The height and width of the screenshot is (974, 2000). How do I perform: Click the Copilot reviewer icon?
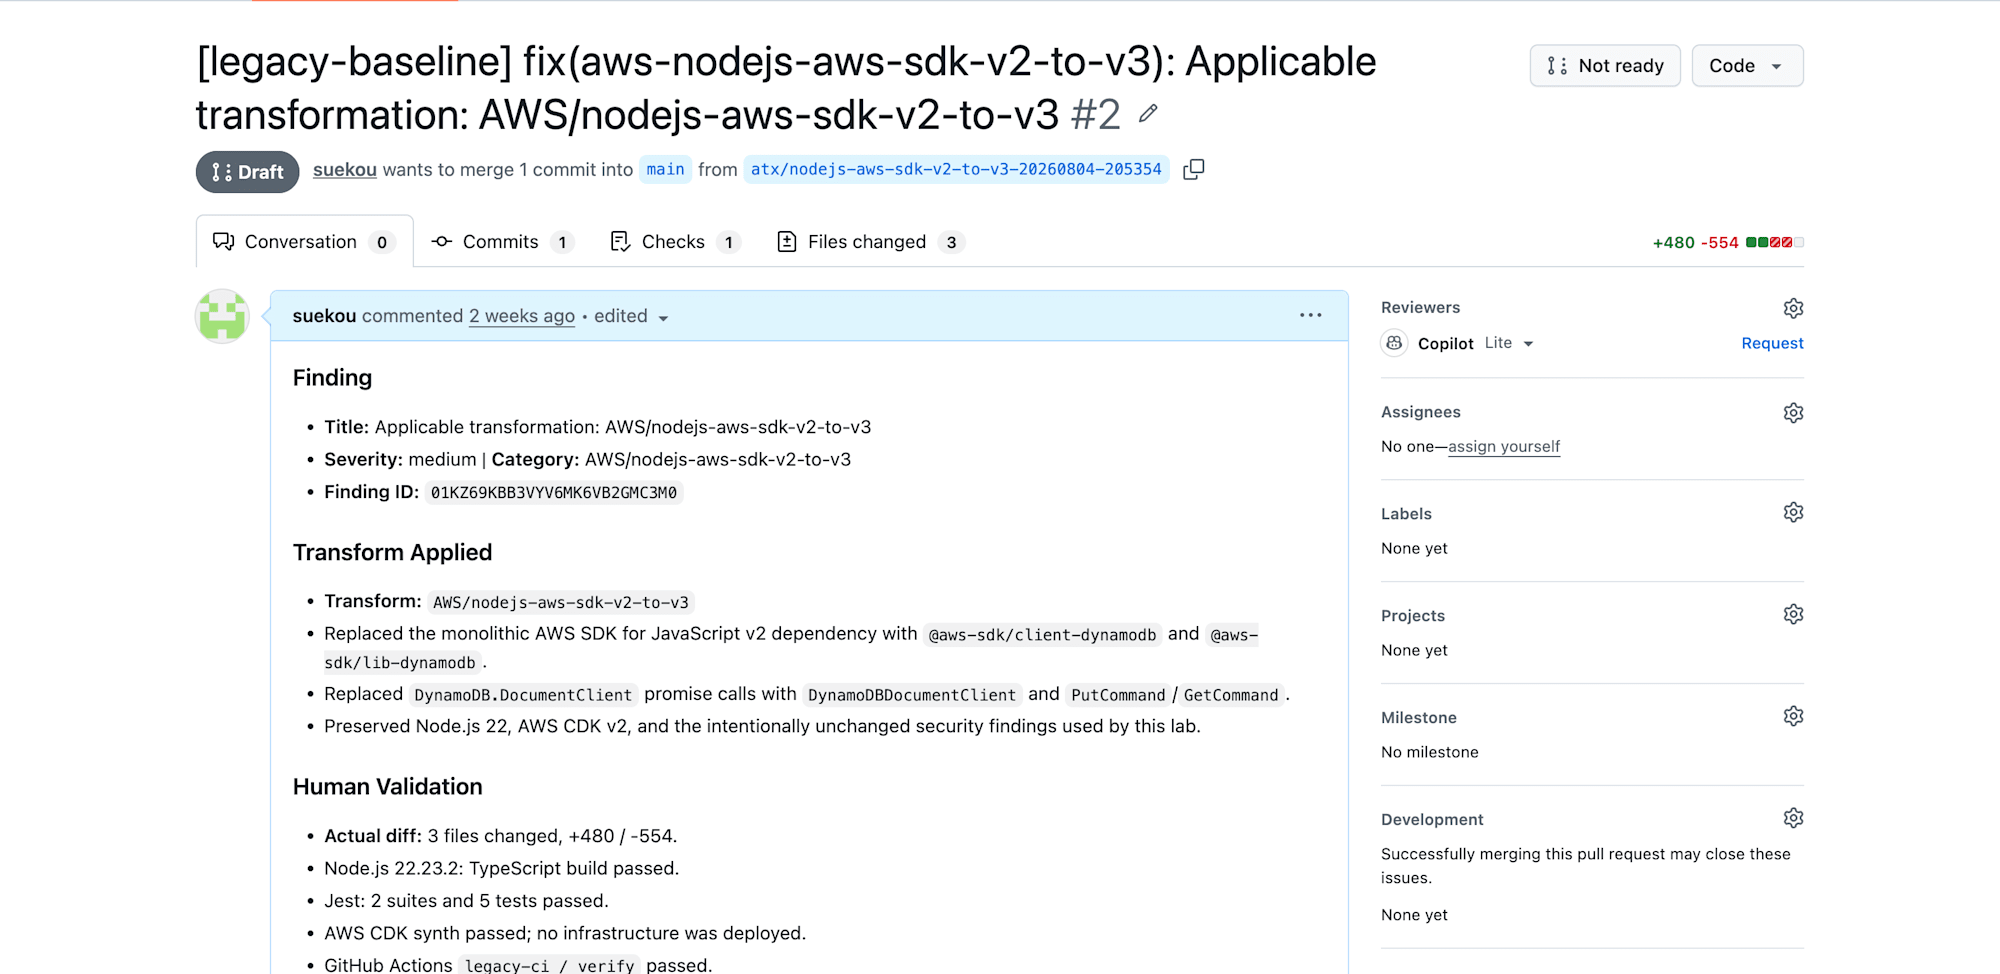[1394, 343]
